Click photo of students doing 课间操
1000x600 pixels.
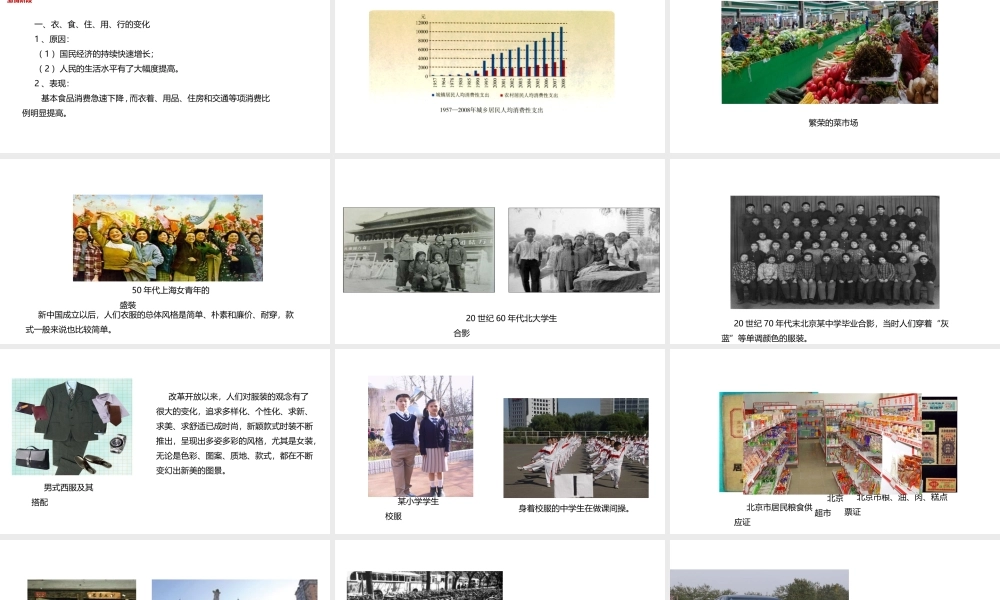point(576,448)
